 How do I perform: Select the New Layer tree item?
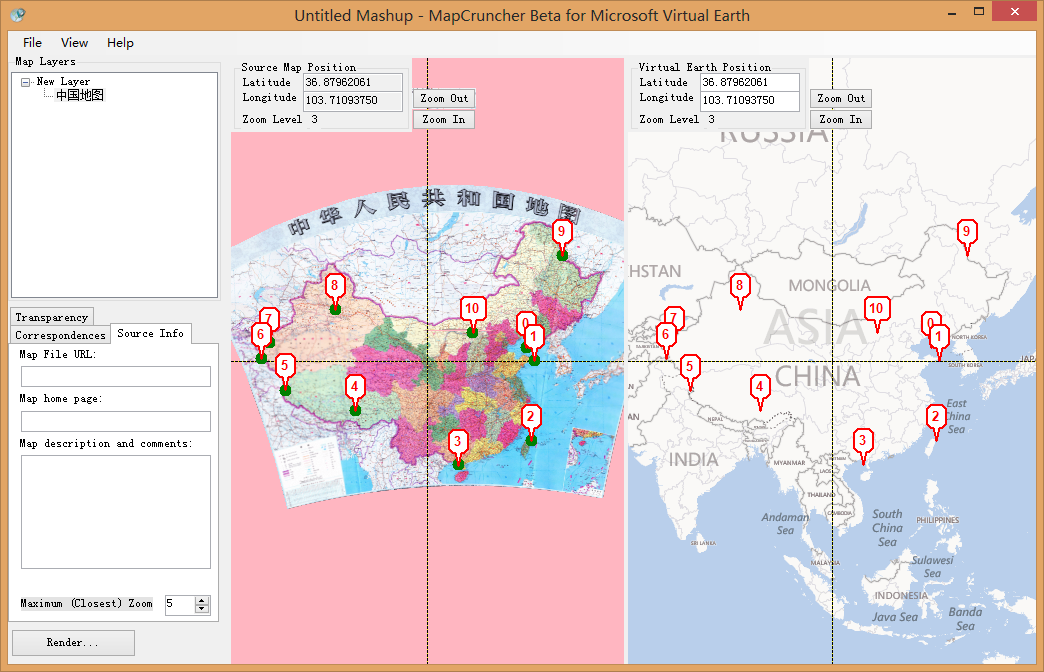tap(63, 81)
